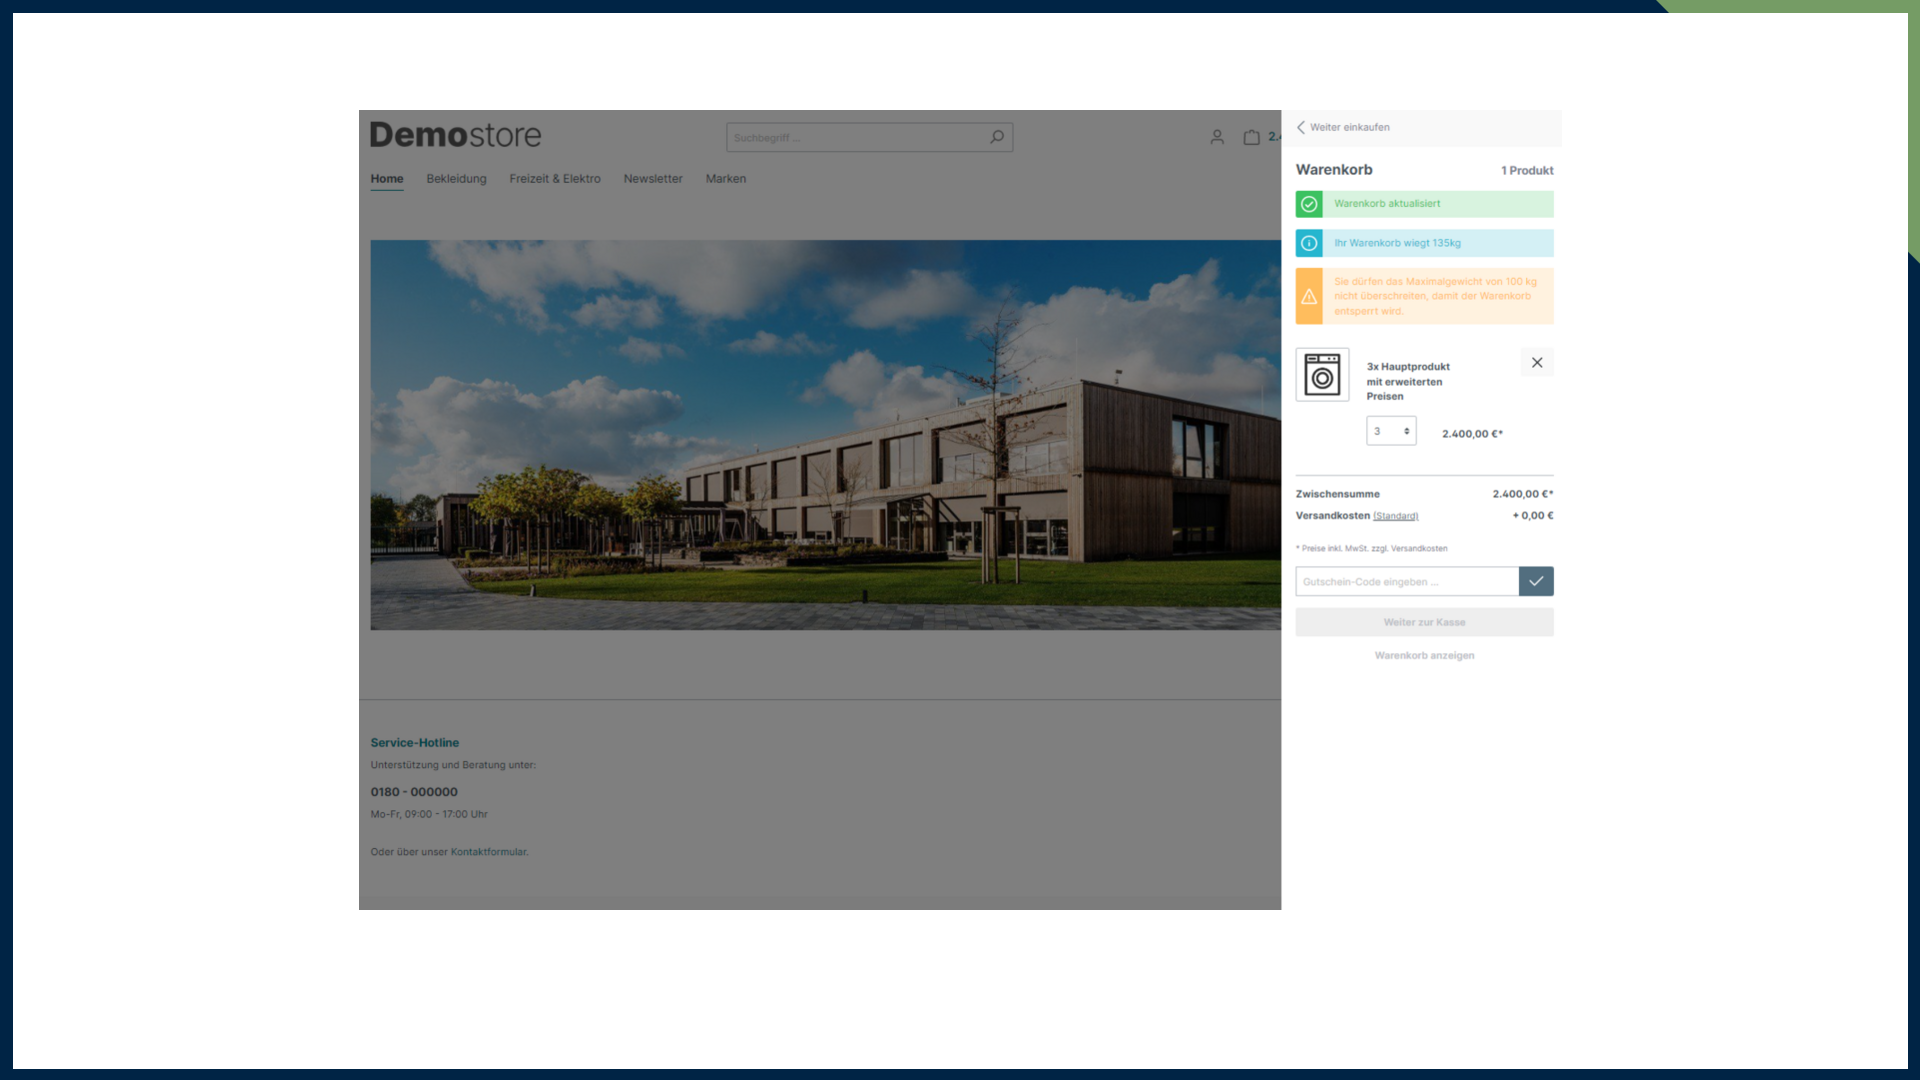Screen dimensions: 1920x1080
Task: Click the blue info circle icon
Action: click(x=1309, y=243)
